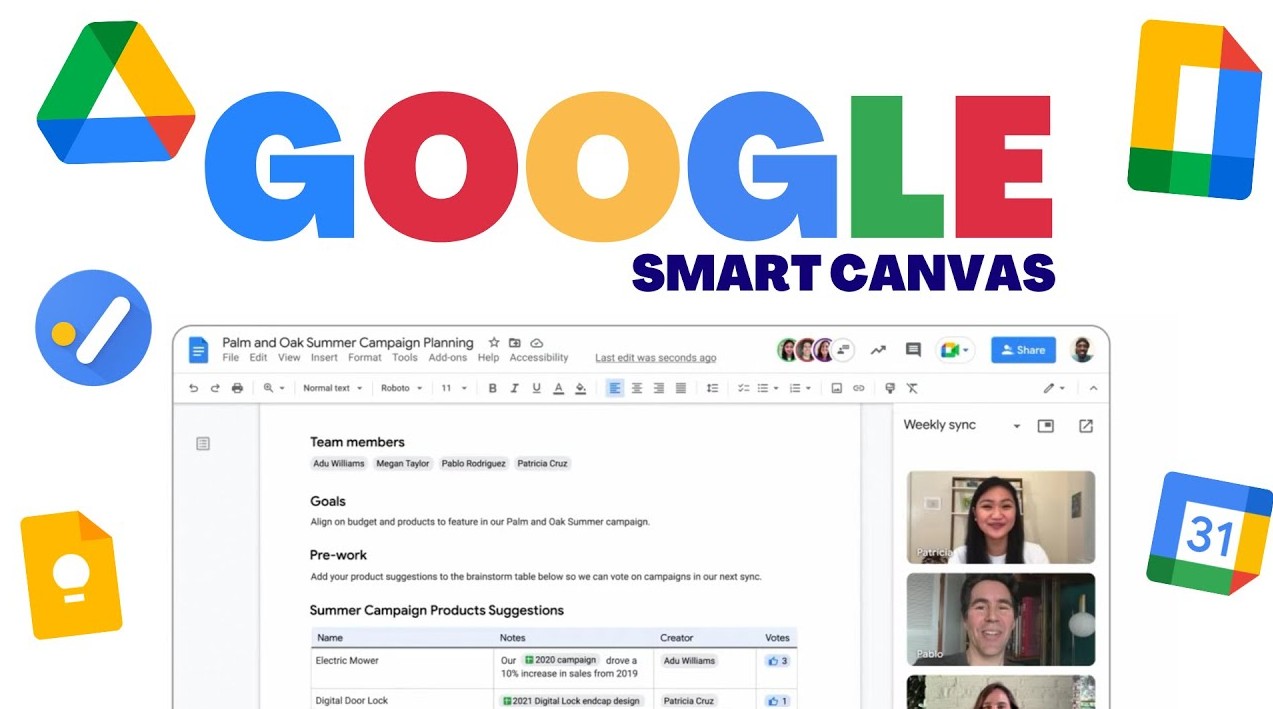Screen dimensions: 1273x709
Task: Pop out the Weekly sync call
Action: coord(1085,426)
